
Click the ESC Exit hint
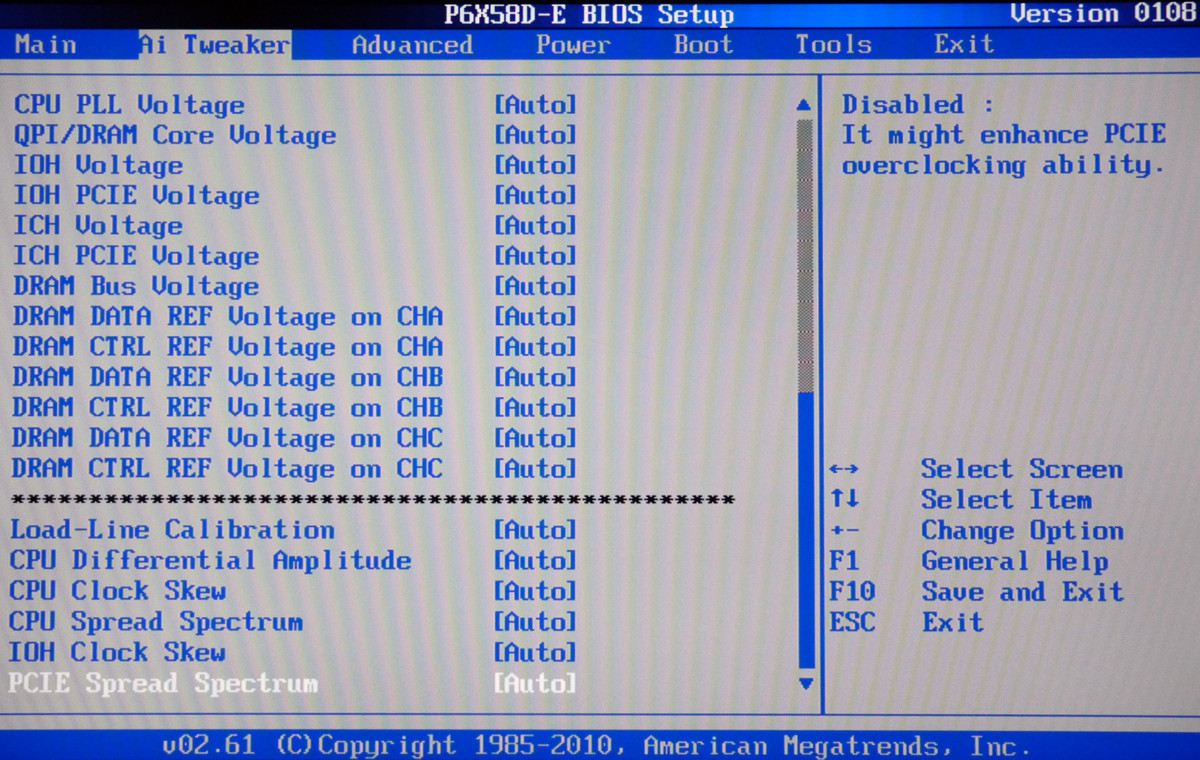(907, 622)
